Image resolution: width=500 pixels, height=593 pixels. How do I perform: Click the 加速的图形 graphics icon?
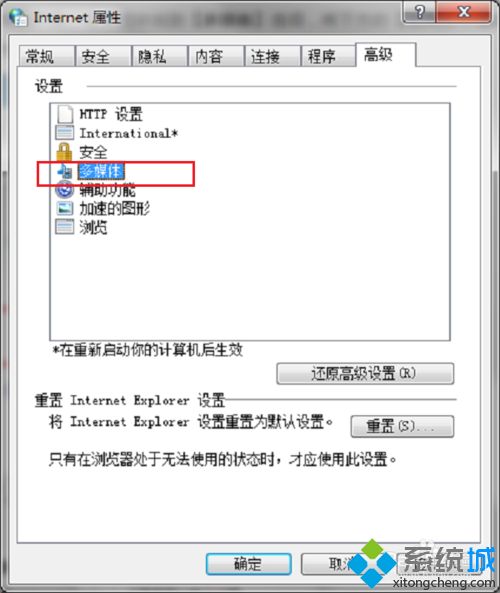coord(64,208)
